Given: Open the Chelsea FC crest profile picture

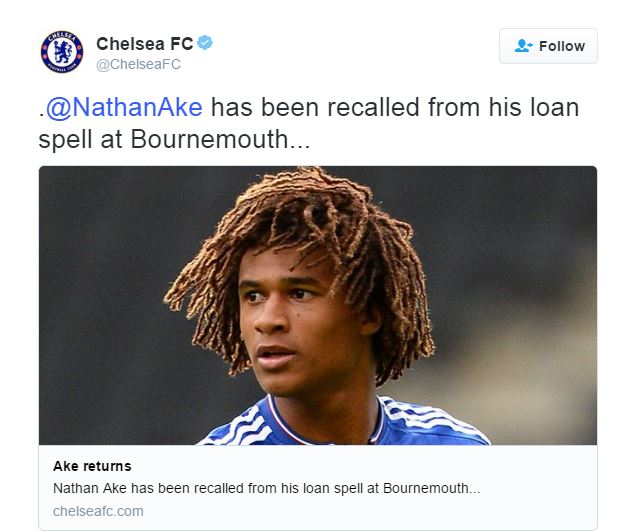Looking at the screenshot, I should 62,52.
